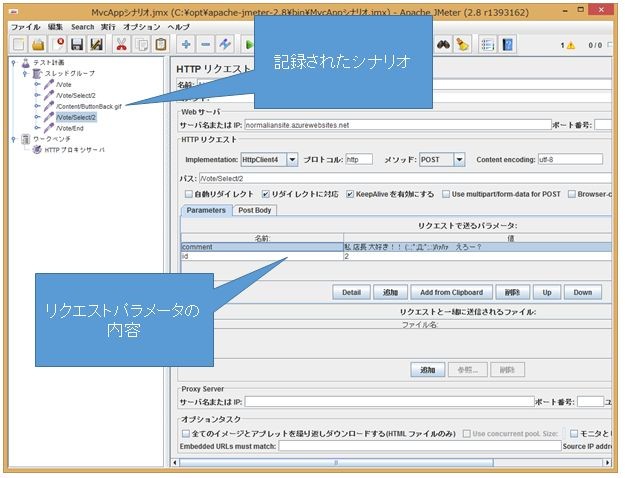Collapse all nodes with the minus icon
Screen dimensions: 625x478
click(205, 44)
